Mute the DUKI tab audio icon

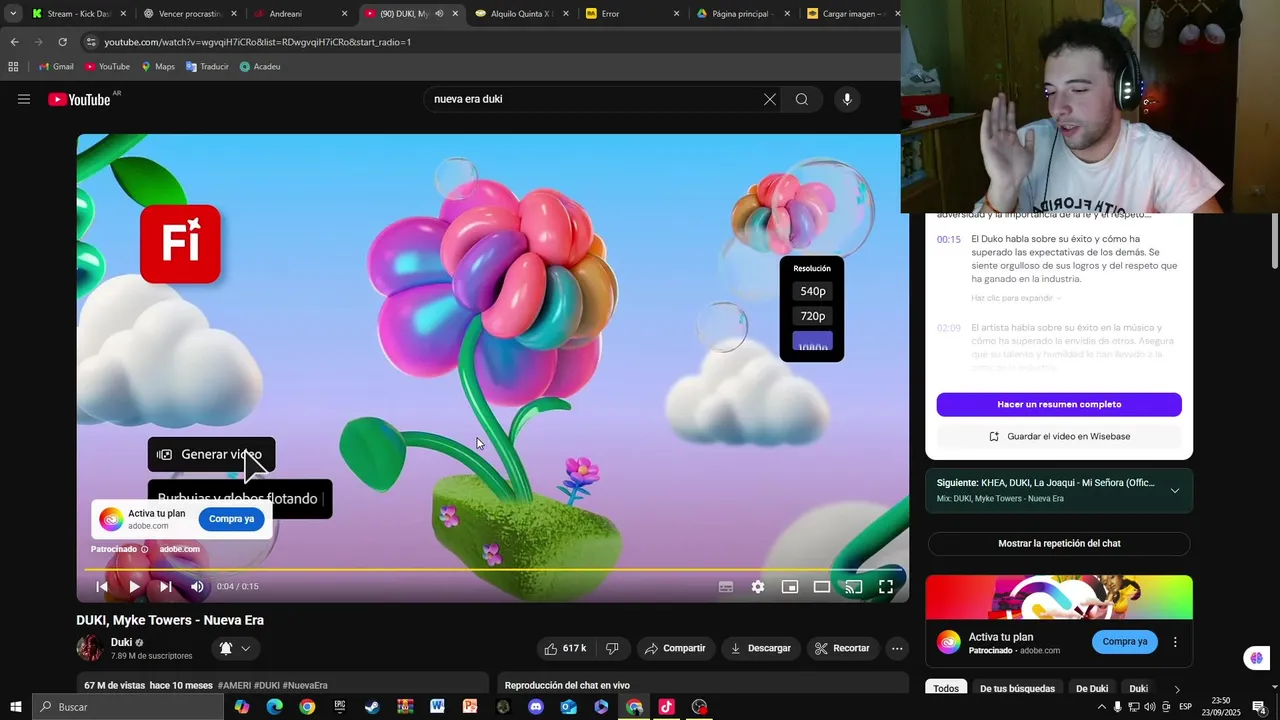coord(439,14)
